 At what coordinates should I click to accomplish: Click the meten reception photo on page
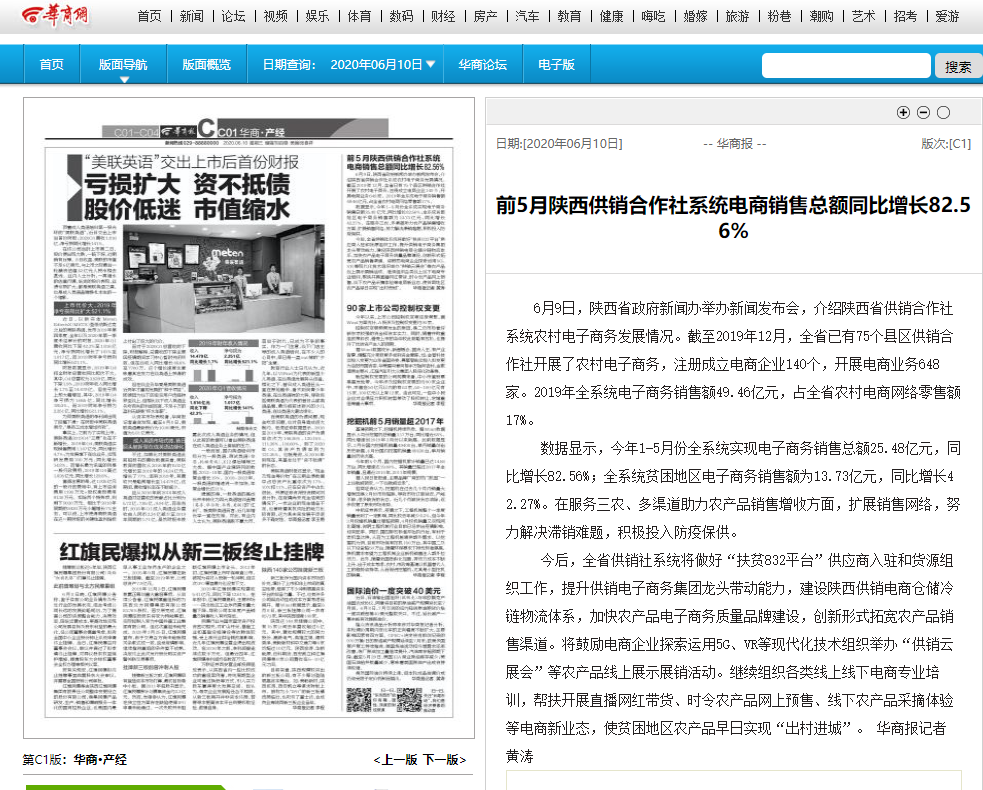click(224, 278)
